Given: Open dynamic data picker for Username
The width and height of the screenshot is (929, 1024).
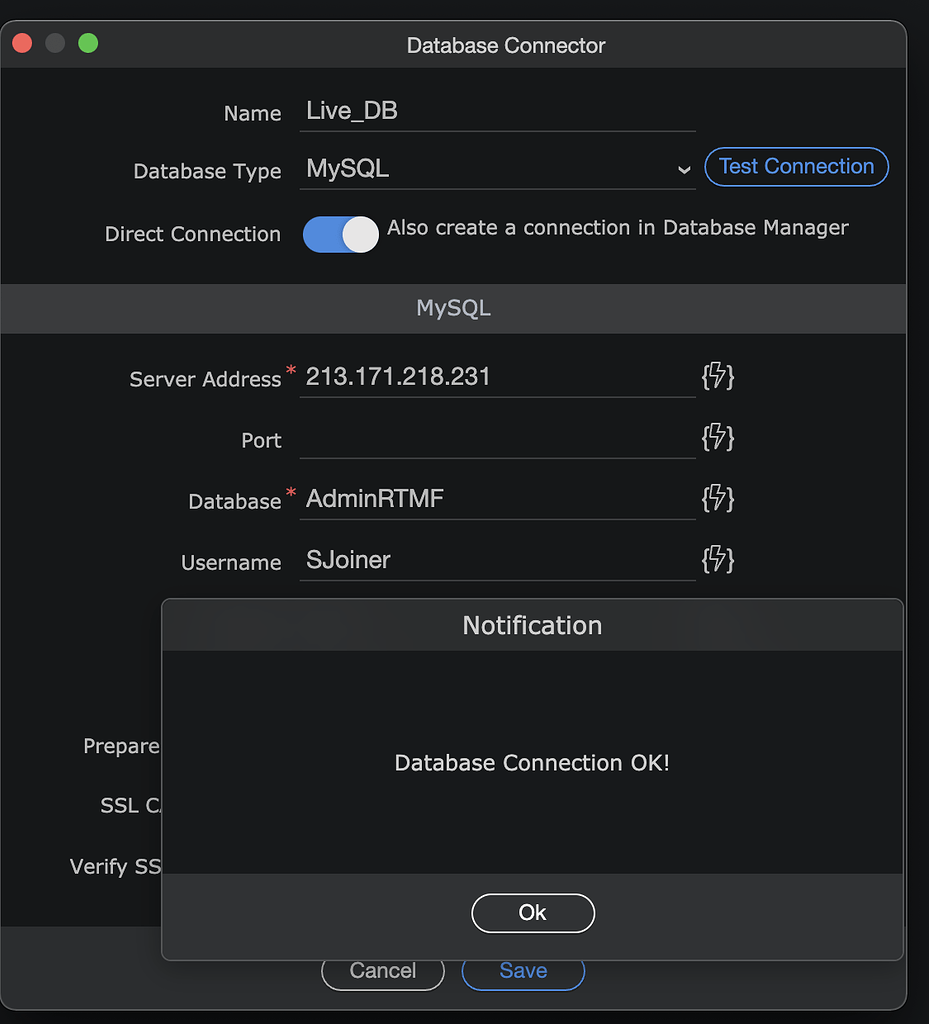Looking at the screenshot, I should [717, 560].
